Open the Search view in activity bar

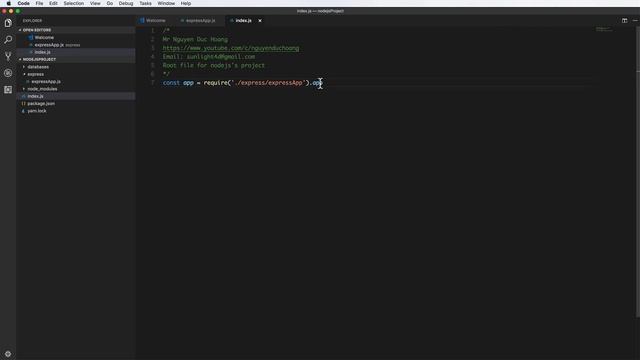pyautogui.click(x=8, y=40)
